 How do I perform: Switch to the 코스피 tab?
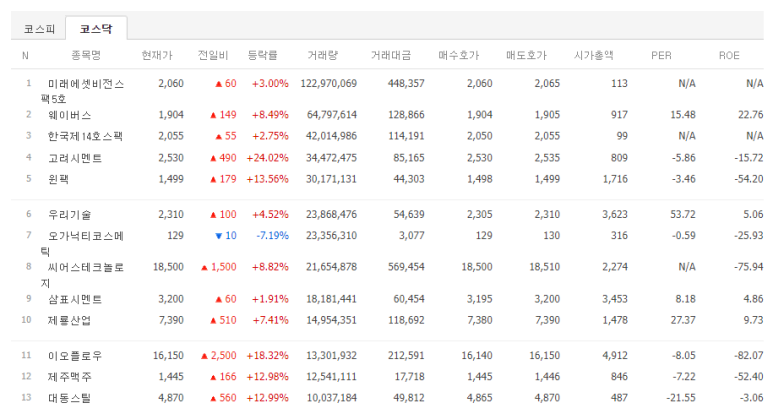[x=39, y=29]
